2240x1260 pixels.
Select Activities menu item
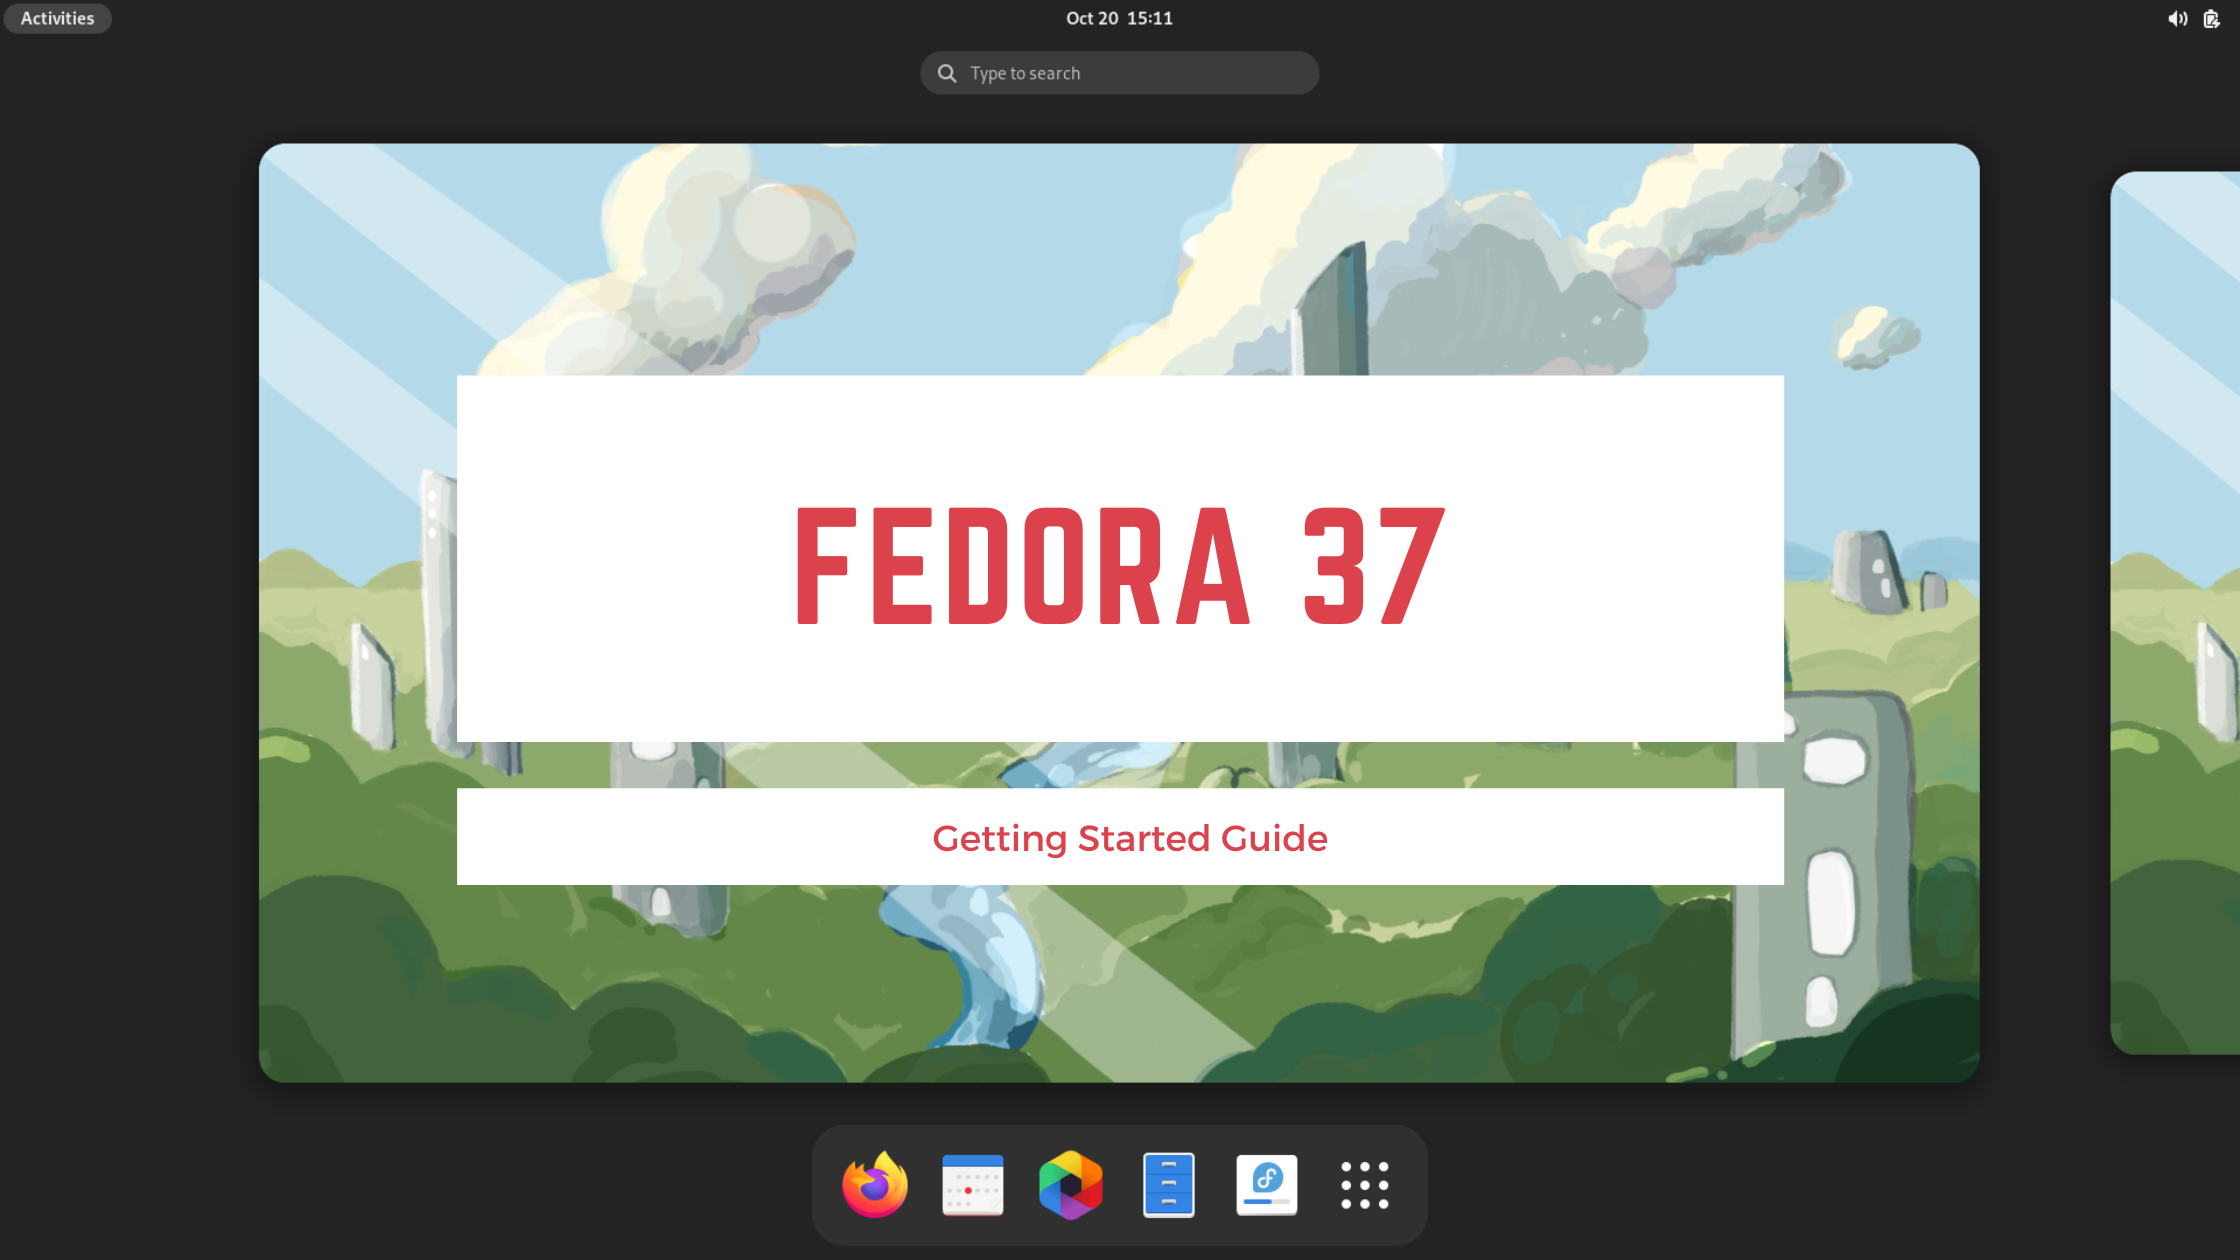(x=57, y=17)
